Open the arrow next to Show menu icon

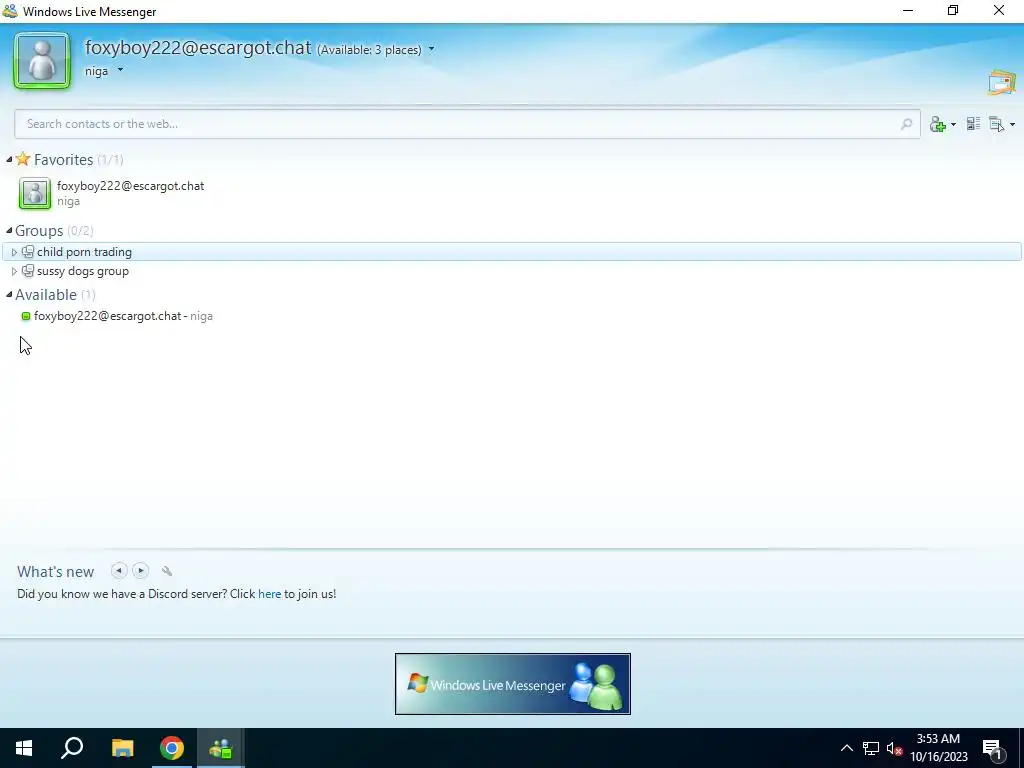tap(1012, 125)
